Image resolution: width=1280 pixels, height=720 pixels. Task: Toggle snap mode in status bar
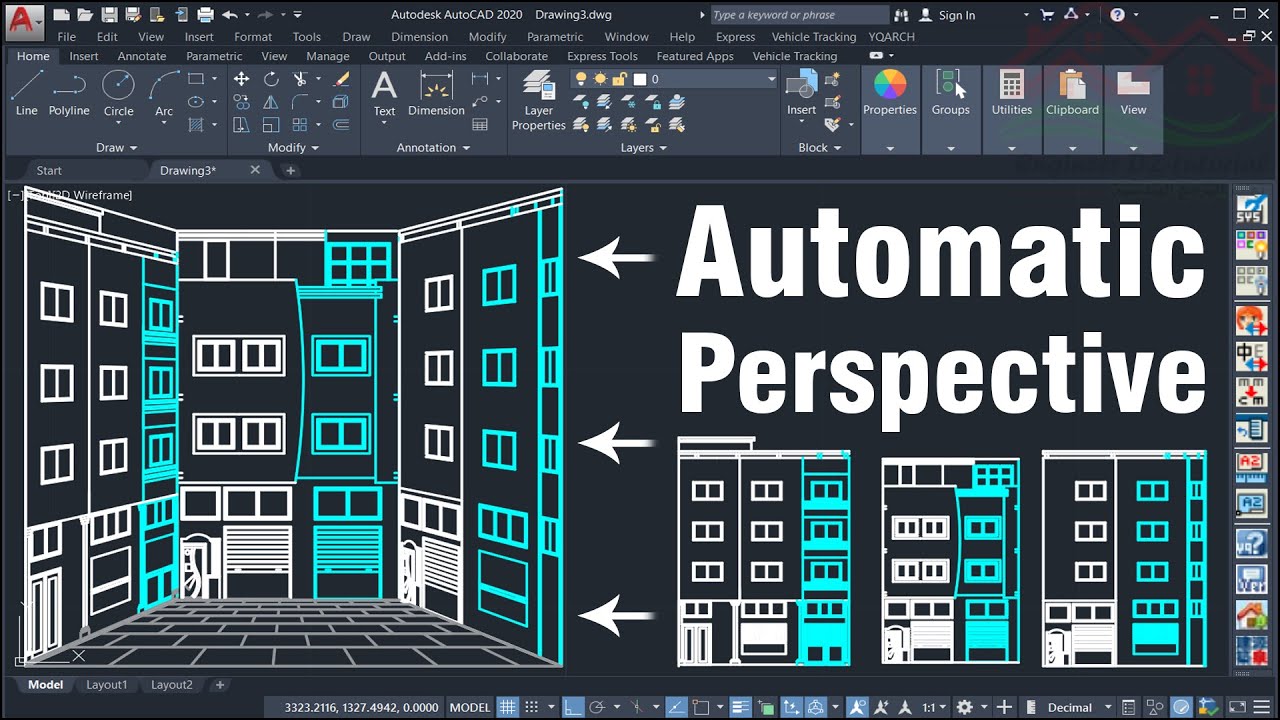pyautogui.click(x=532, y=707)
